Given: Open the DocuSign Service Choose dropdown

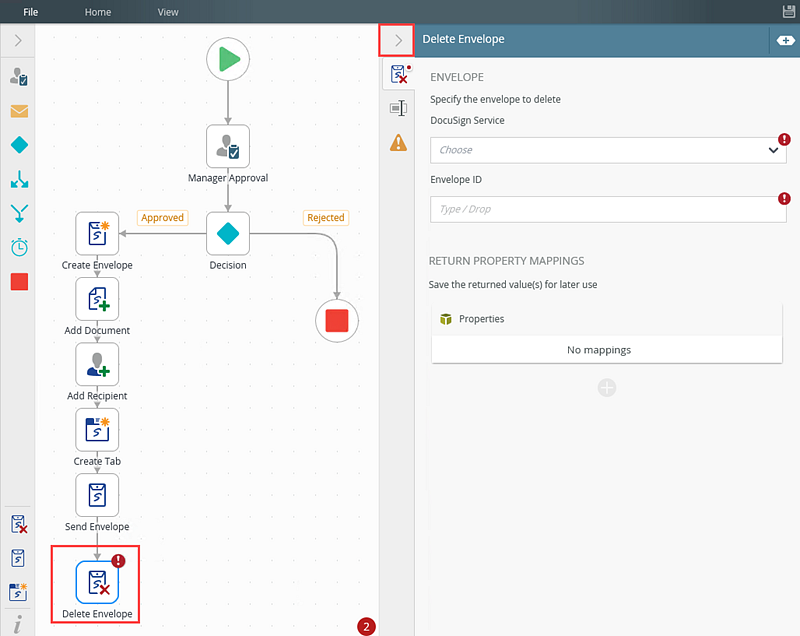Looking at the screenshot, I should tap(608, 150).
